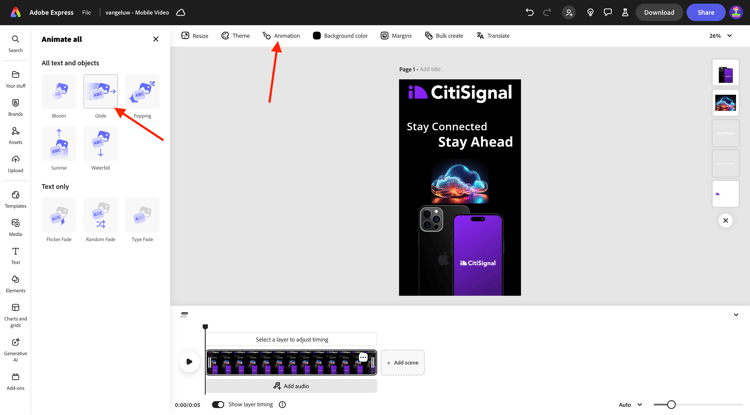The width and height of the screenshot is (750, 415).
Task: Select the last page thumbnail
Action: pyautogui.click(x=726, y=194)
